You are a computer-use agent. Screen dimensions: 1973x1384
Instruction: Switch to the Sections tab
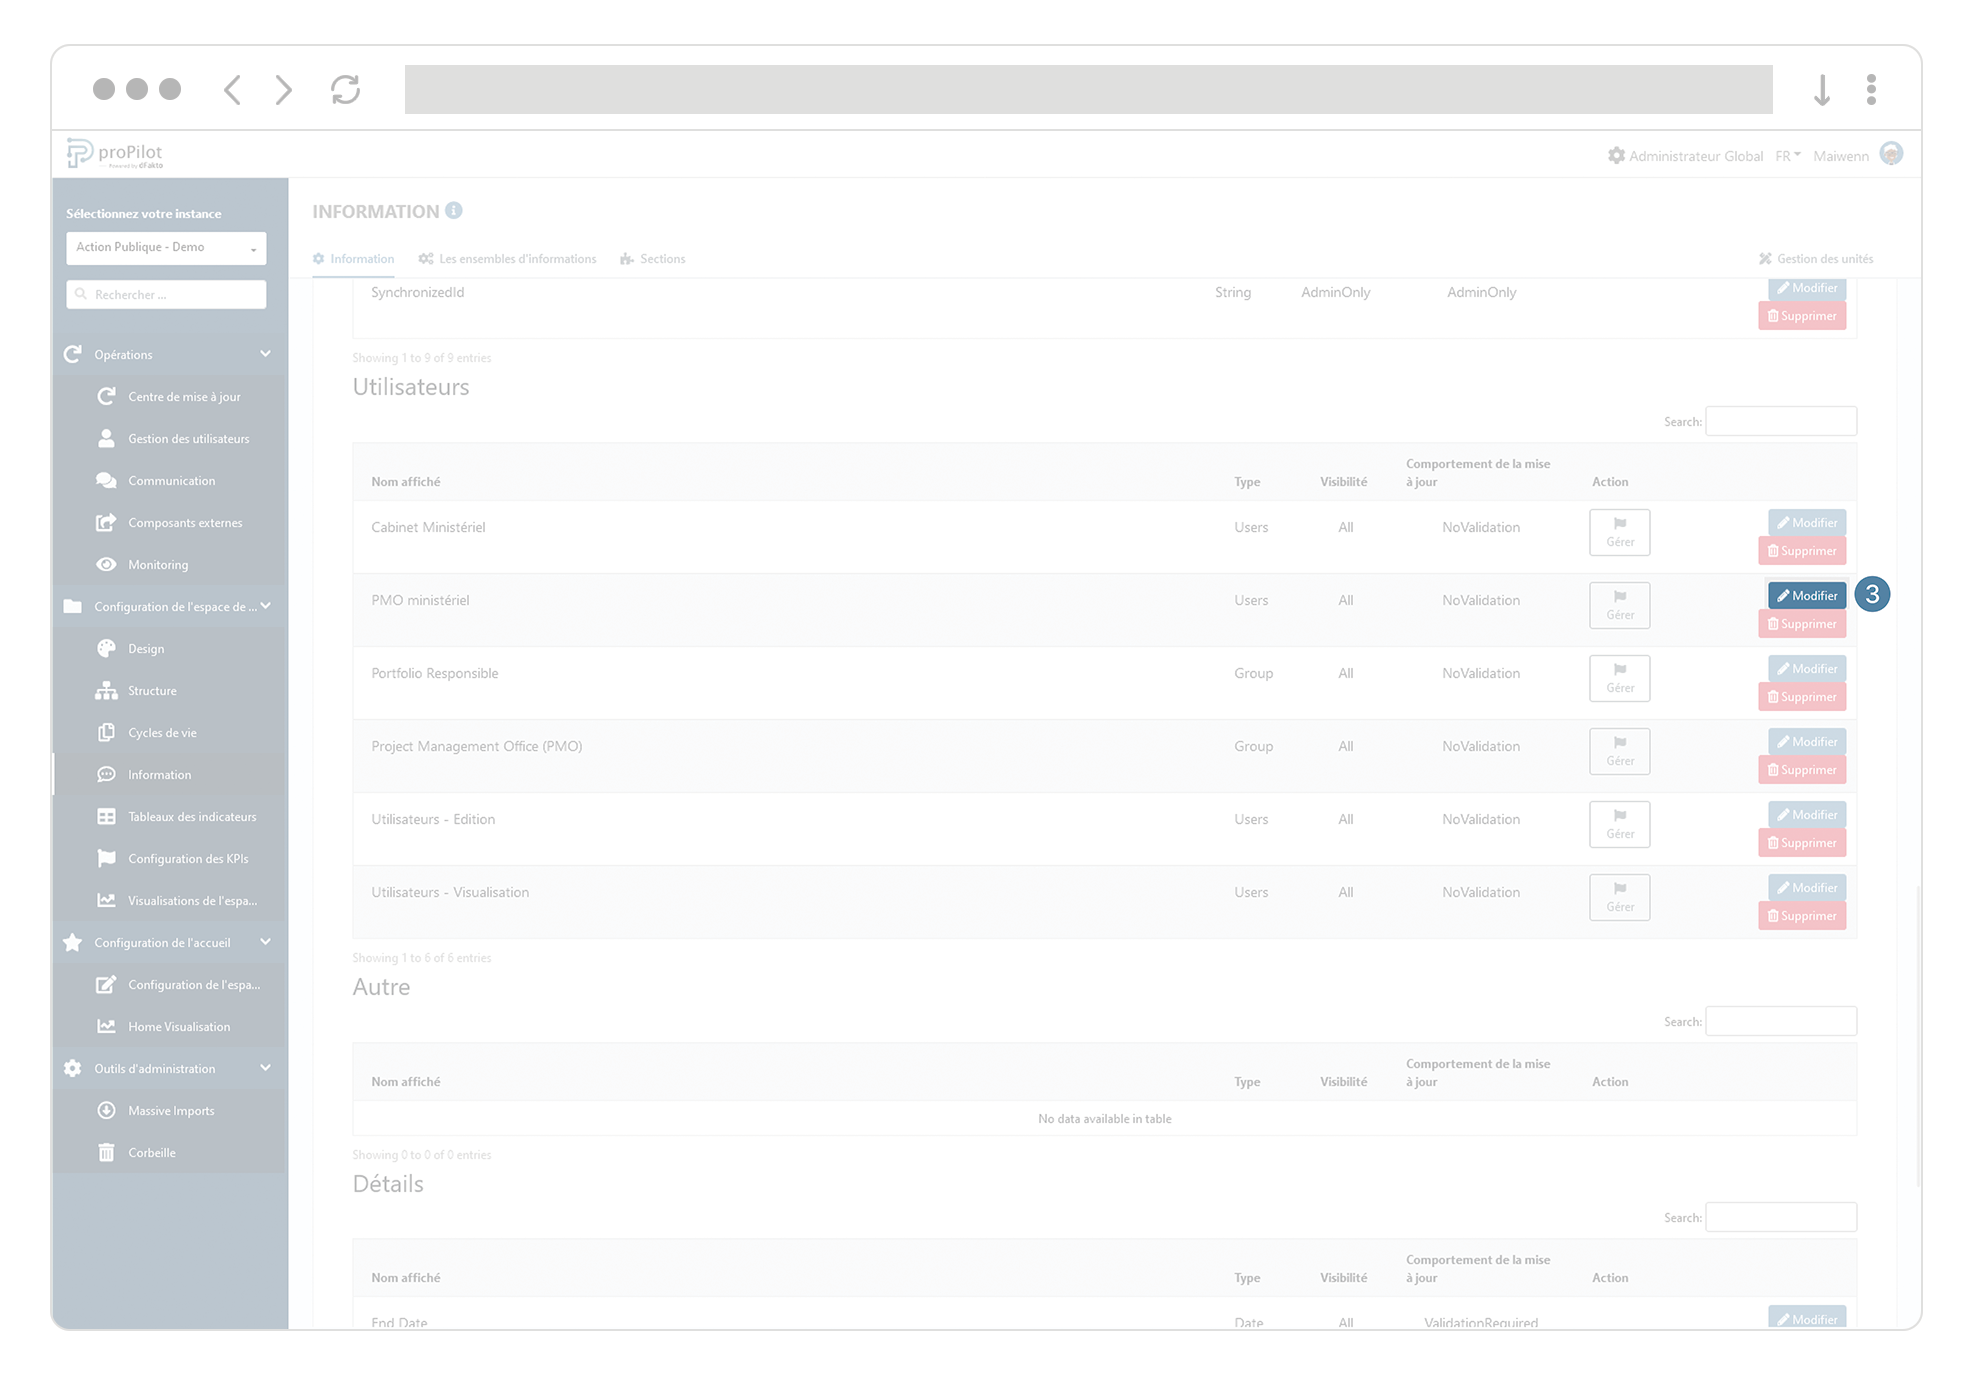(653, 259)
